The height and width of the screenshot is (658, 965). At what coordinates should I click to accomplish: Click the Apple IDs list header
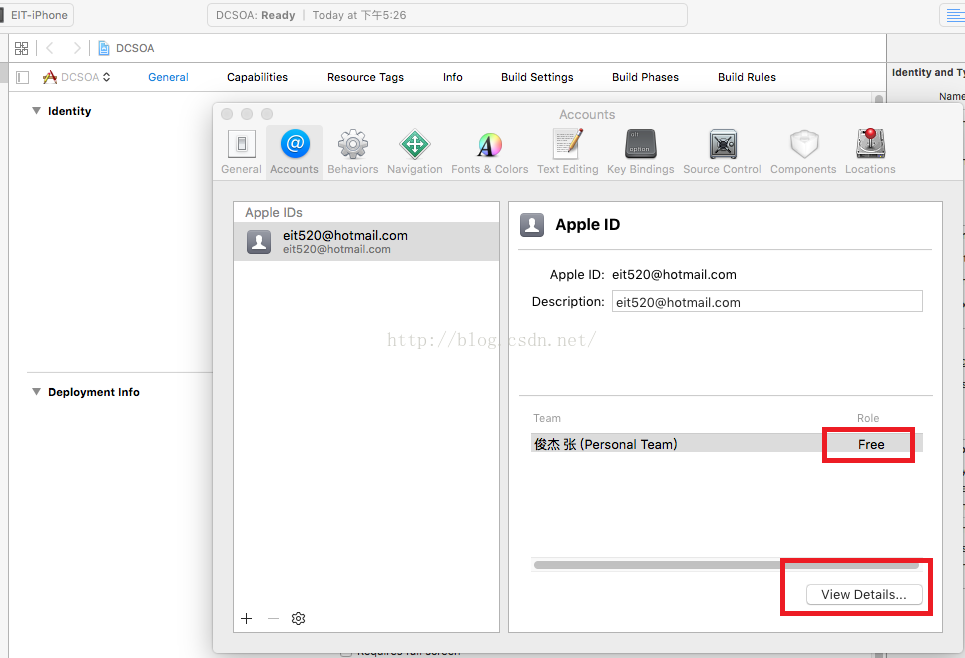(x=274, y=212)
